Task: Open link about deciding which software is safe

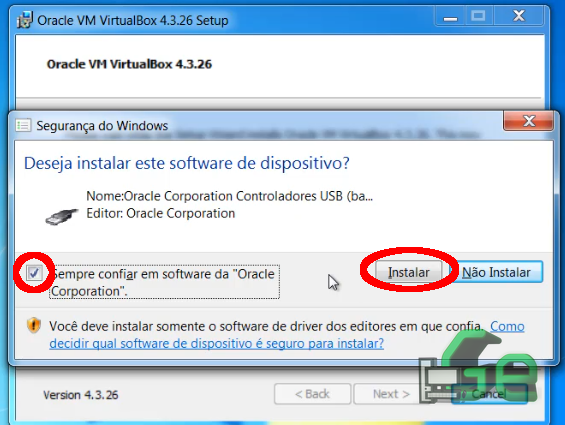Action: [287, 335]
